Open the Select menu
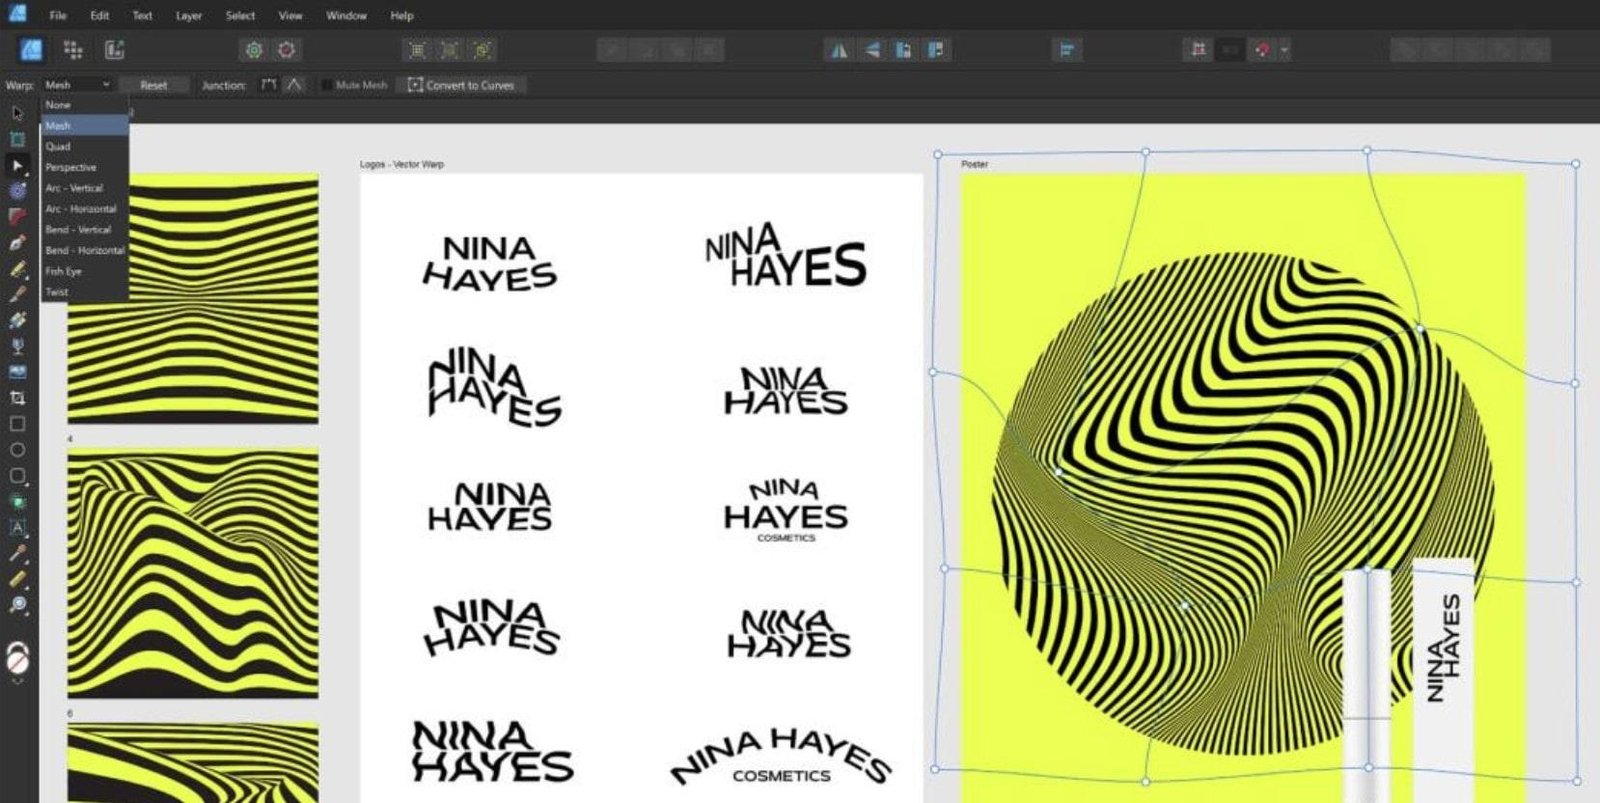Image resolution: width=1600 pixels, height=803 pixels. coord(240,16)
